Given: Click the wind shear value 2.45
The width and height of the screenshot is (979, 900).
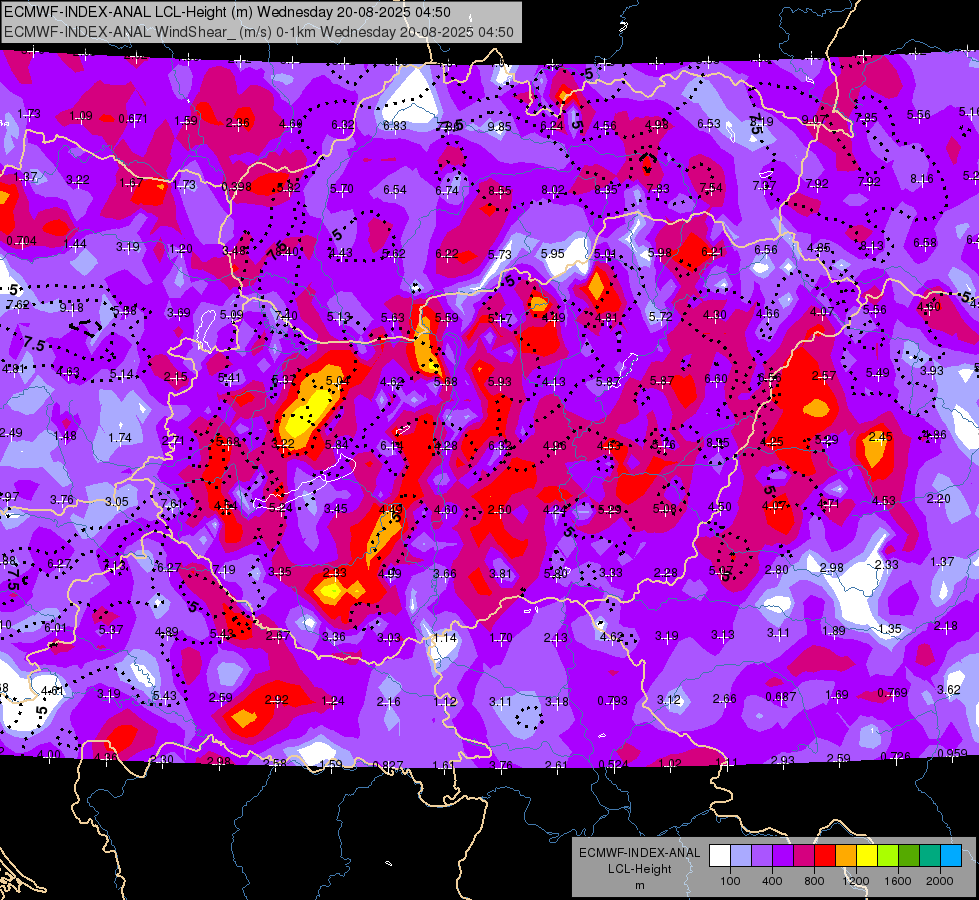Looking at the screenshot, I should [880, 437].
